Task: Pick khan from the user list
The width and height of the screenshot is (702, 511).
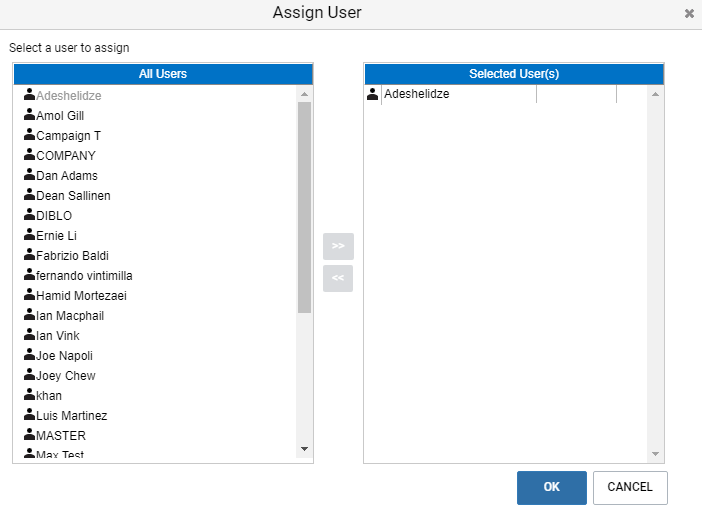Action: [49, 395]
